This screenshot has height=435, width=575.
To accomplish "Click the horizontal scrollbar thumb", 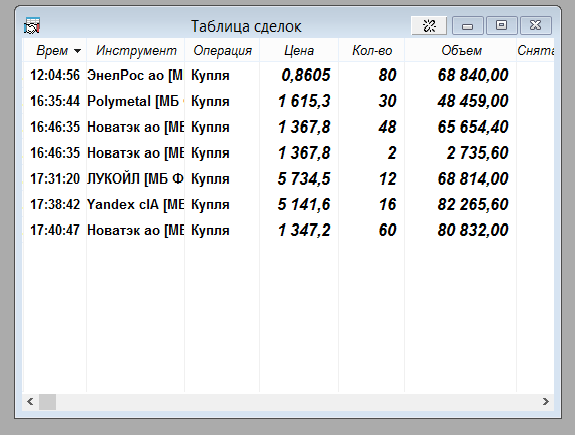I will click(x=47, y=402).
